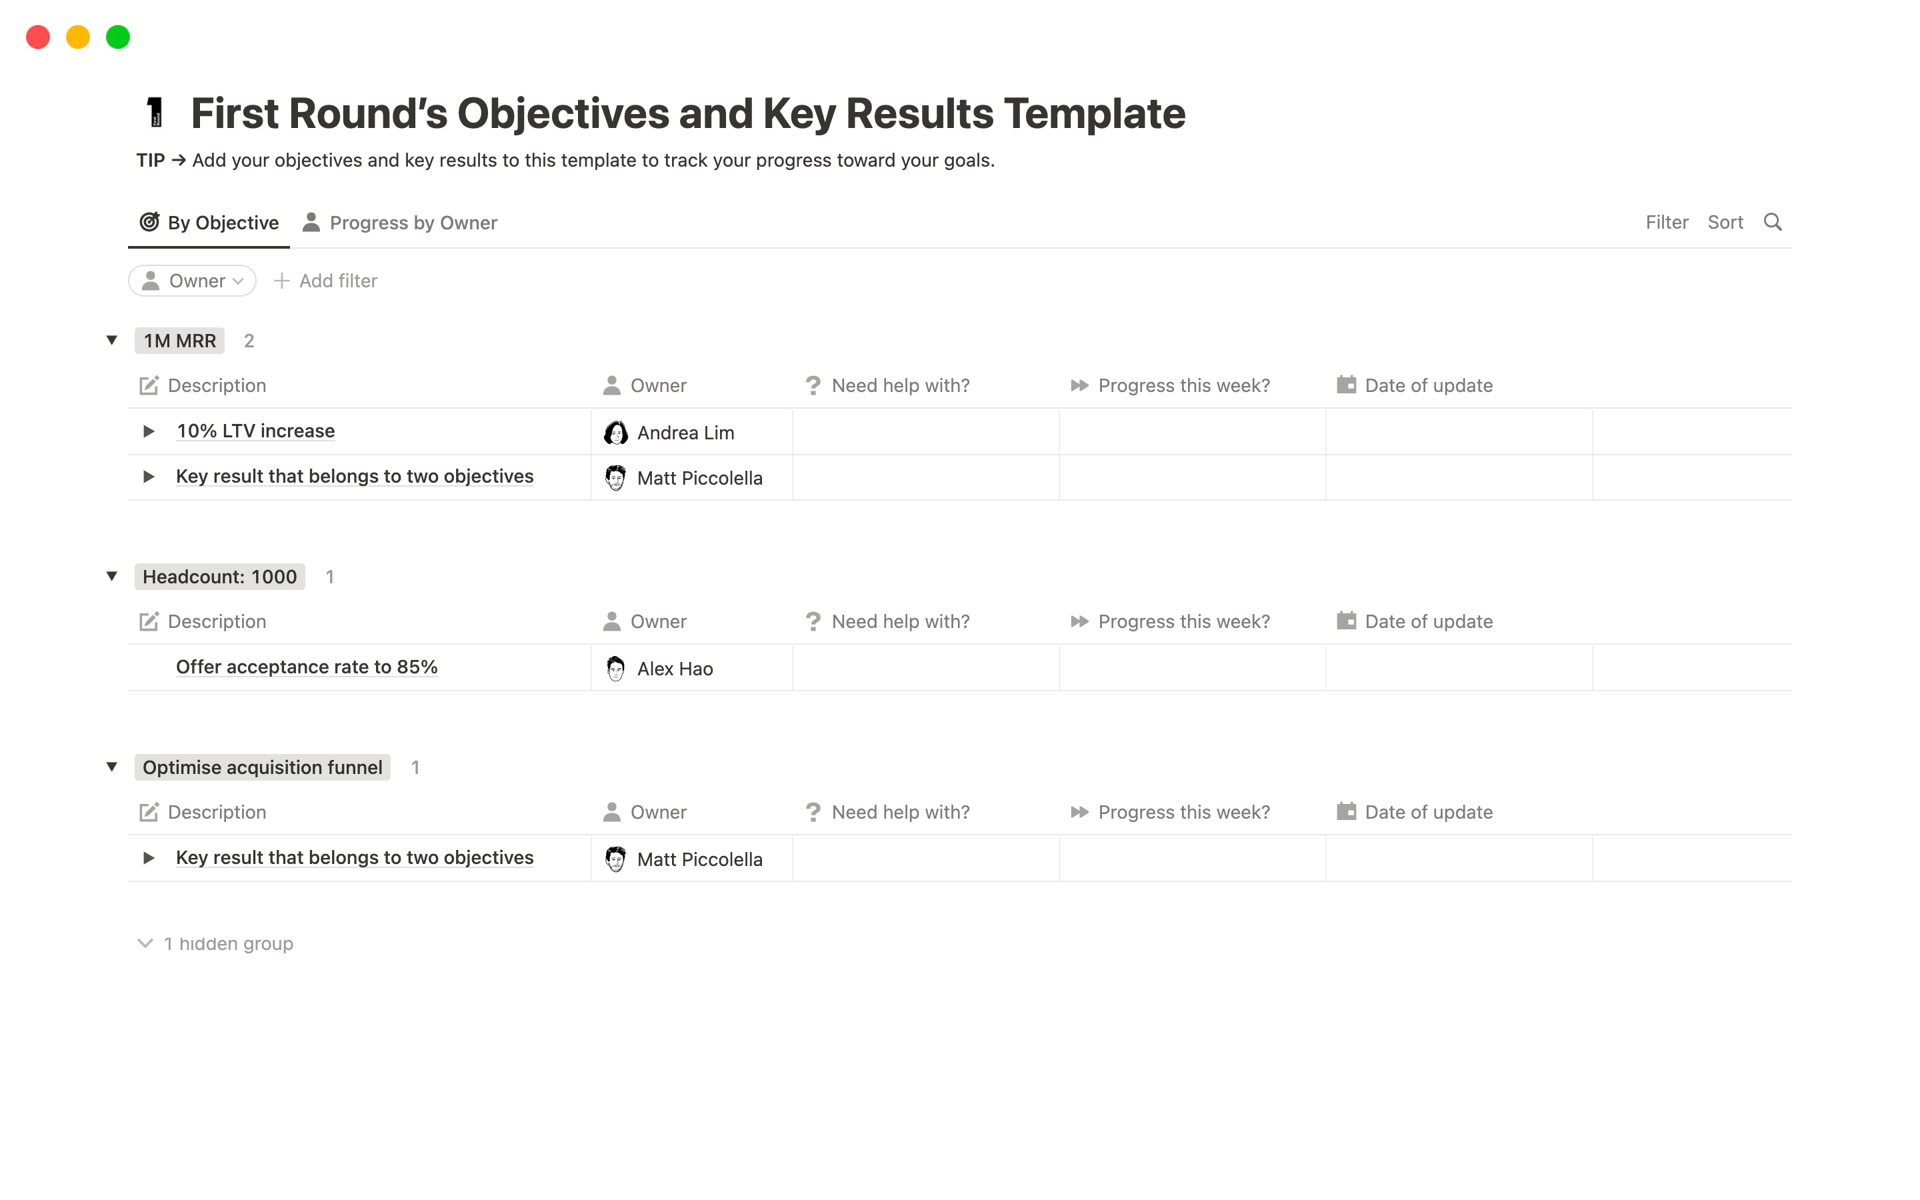The image size is (1920, 1200).
Task: Click the Owner column person icon
Action: (611, 385)
